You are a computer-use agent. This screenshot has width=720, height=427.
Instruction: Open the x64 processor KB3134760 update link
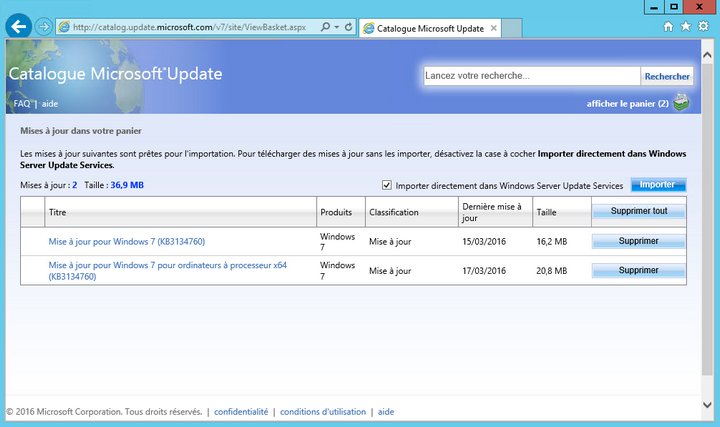pos(168,270)
